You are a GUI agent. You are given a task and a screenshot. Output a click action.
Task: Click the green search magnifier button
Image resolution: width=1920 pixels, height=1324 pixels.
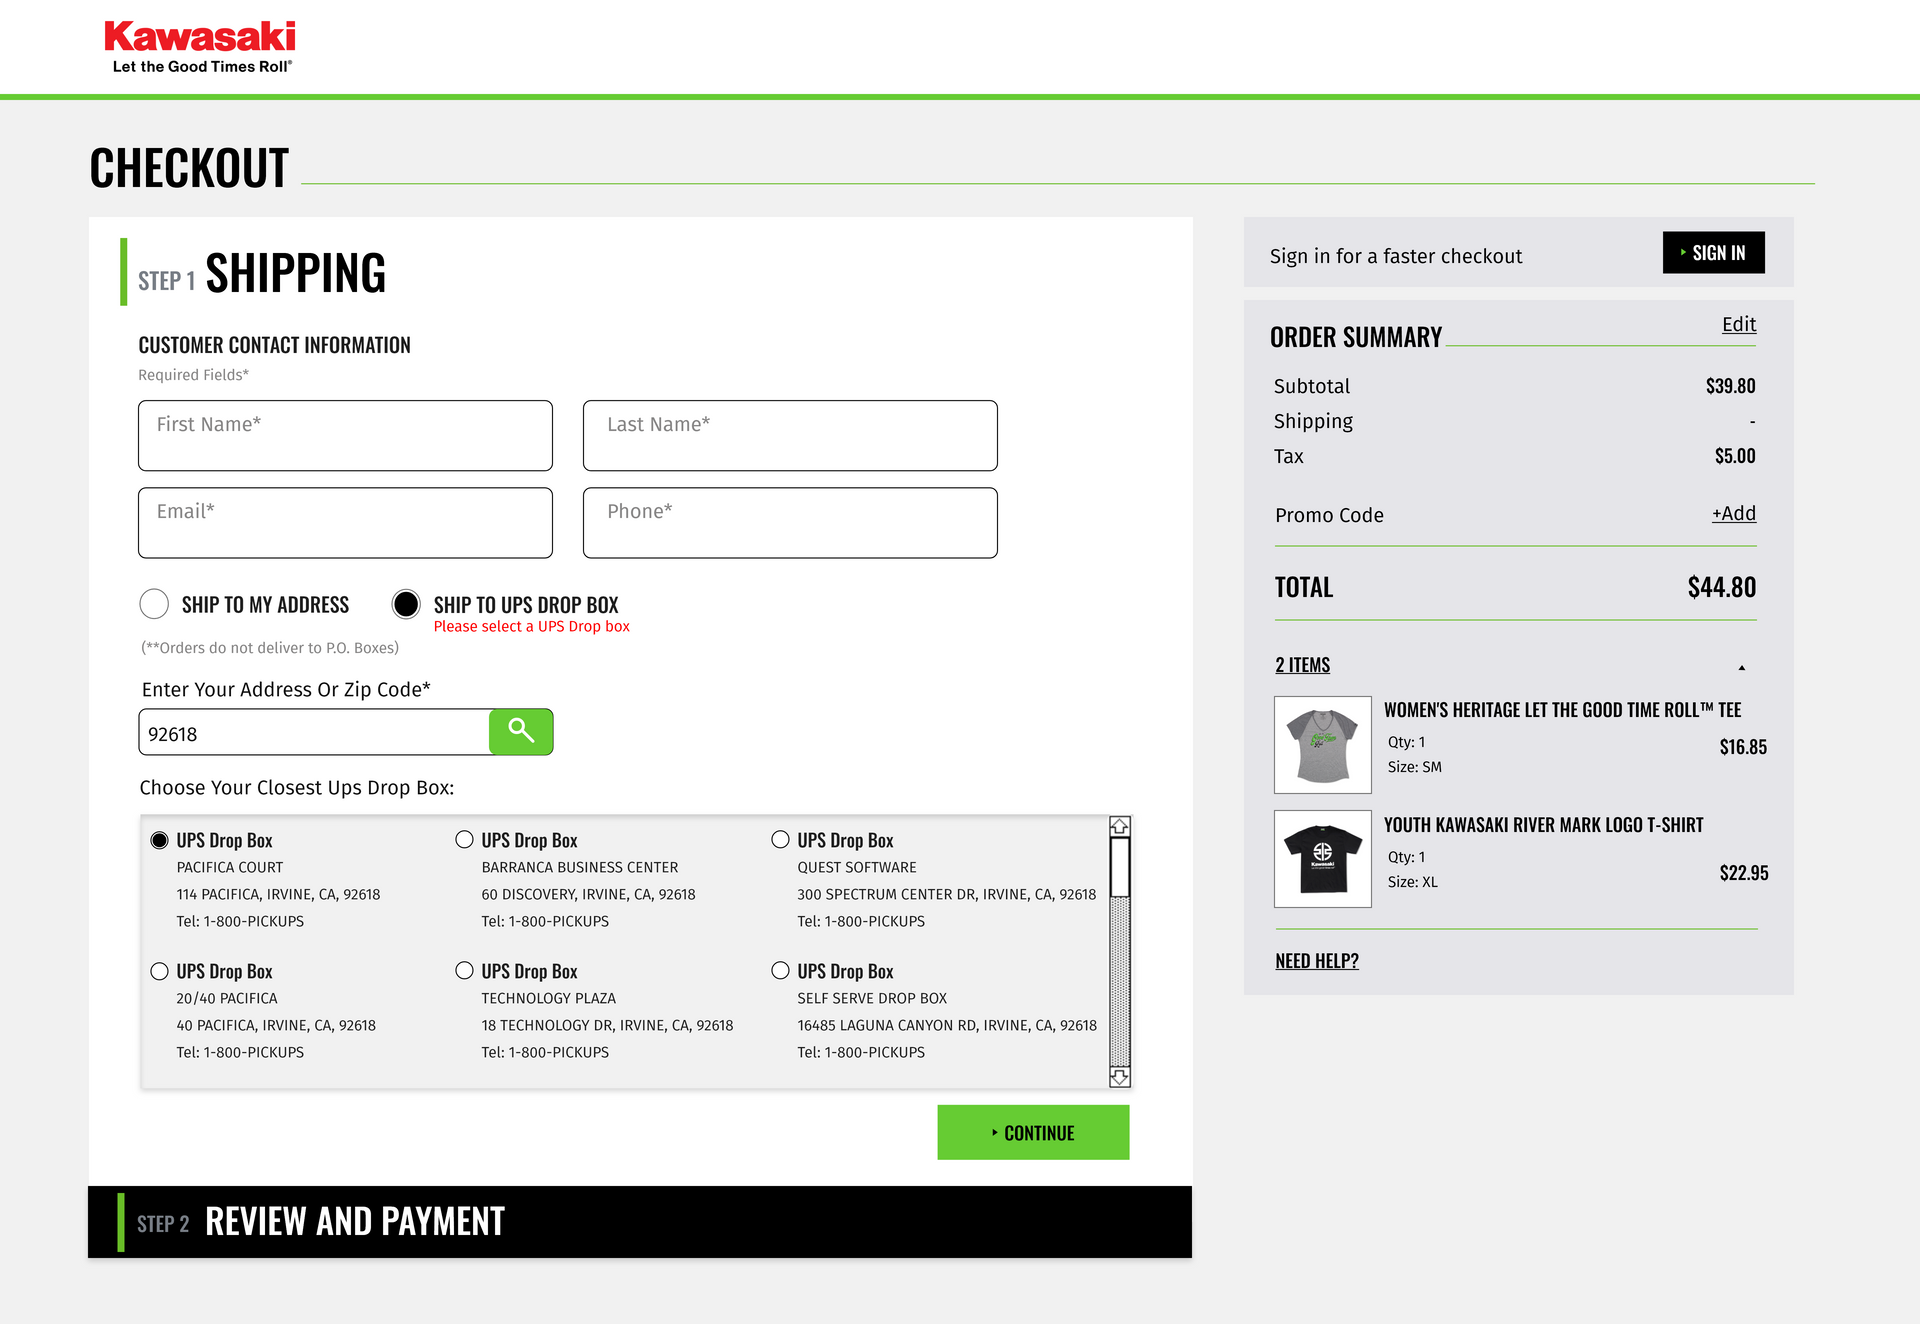(x=521, y=732)
